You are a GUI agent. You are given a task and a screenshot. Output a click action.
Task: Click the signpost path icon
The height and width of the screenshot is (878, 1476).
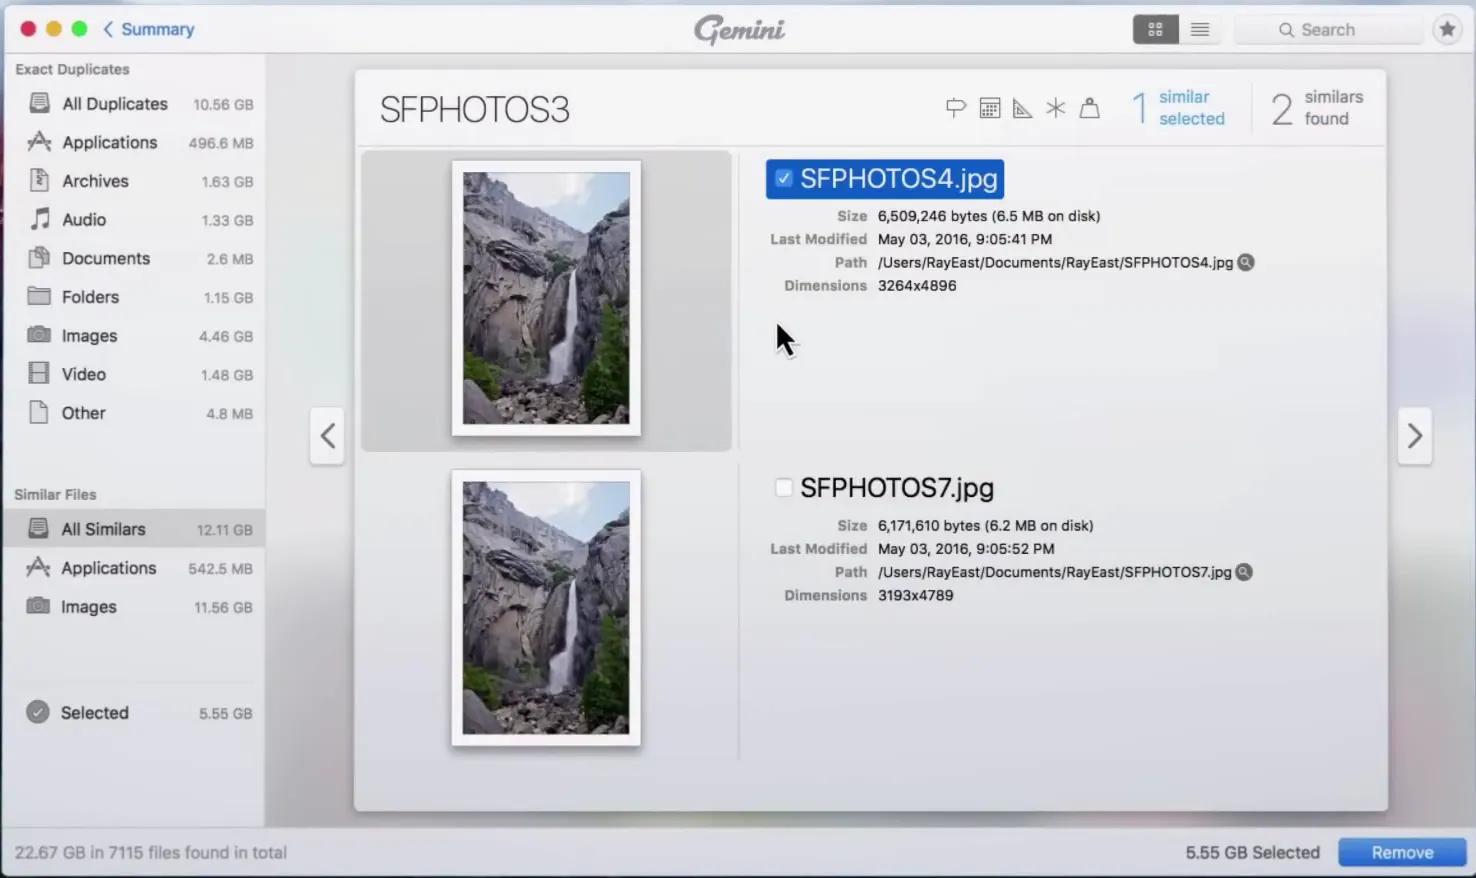(955, 108)
